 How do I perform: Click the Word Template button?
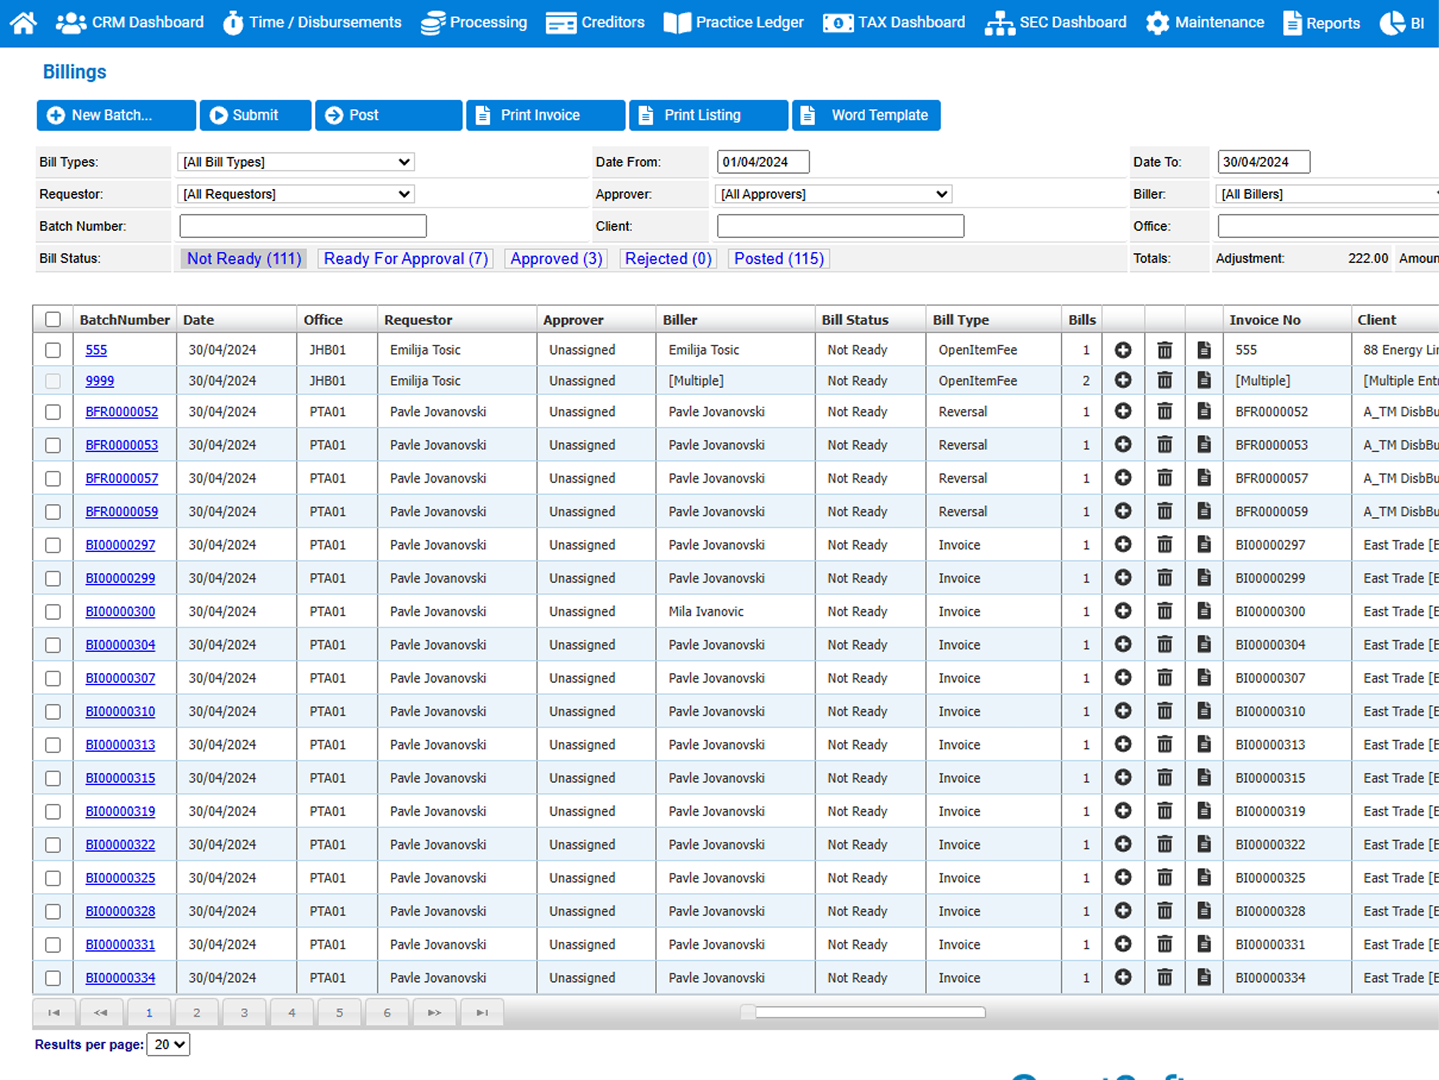point(866,115)
